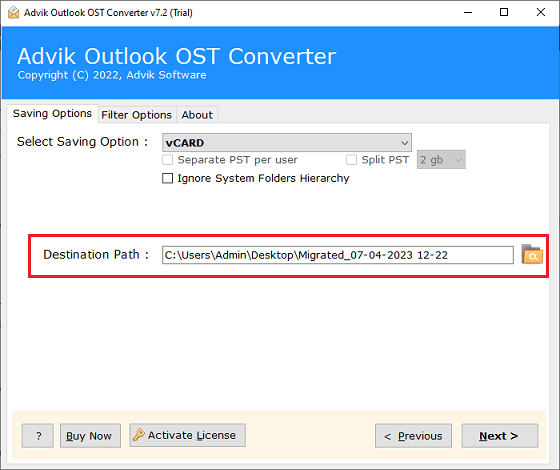The width and height of the screenshot is (560, 470).
Task: Click the Buy Now button
Action: pyautogui.click(x=90, y=436)
